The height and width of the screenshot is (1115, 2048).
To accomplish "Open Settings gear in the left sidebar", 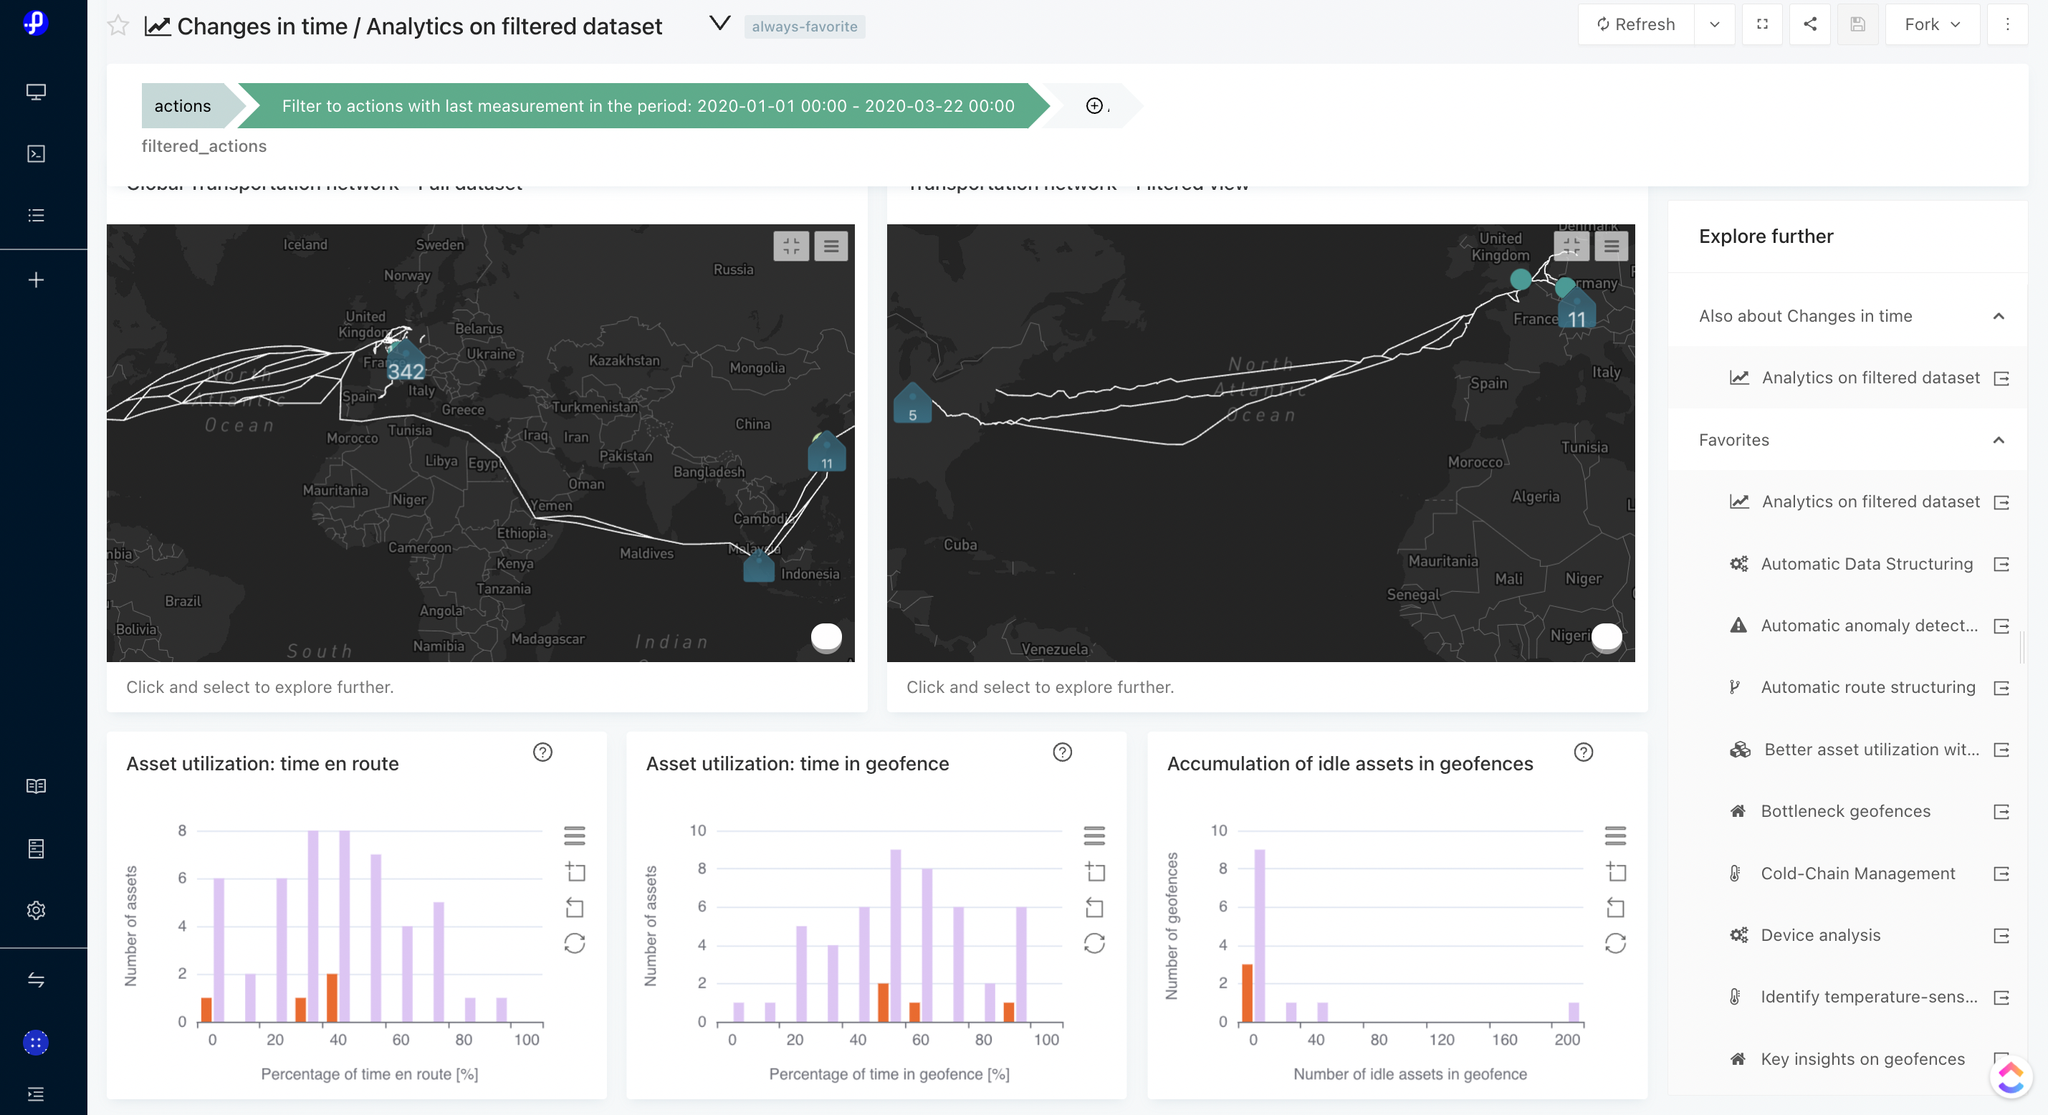I will [x=36, y=910].
